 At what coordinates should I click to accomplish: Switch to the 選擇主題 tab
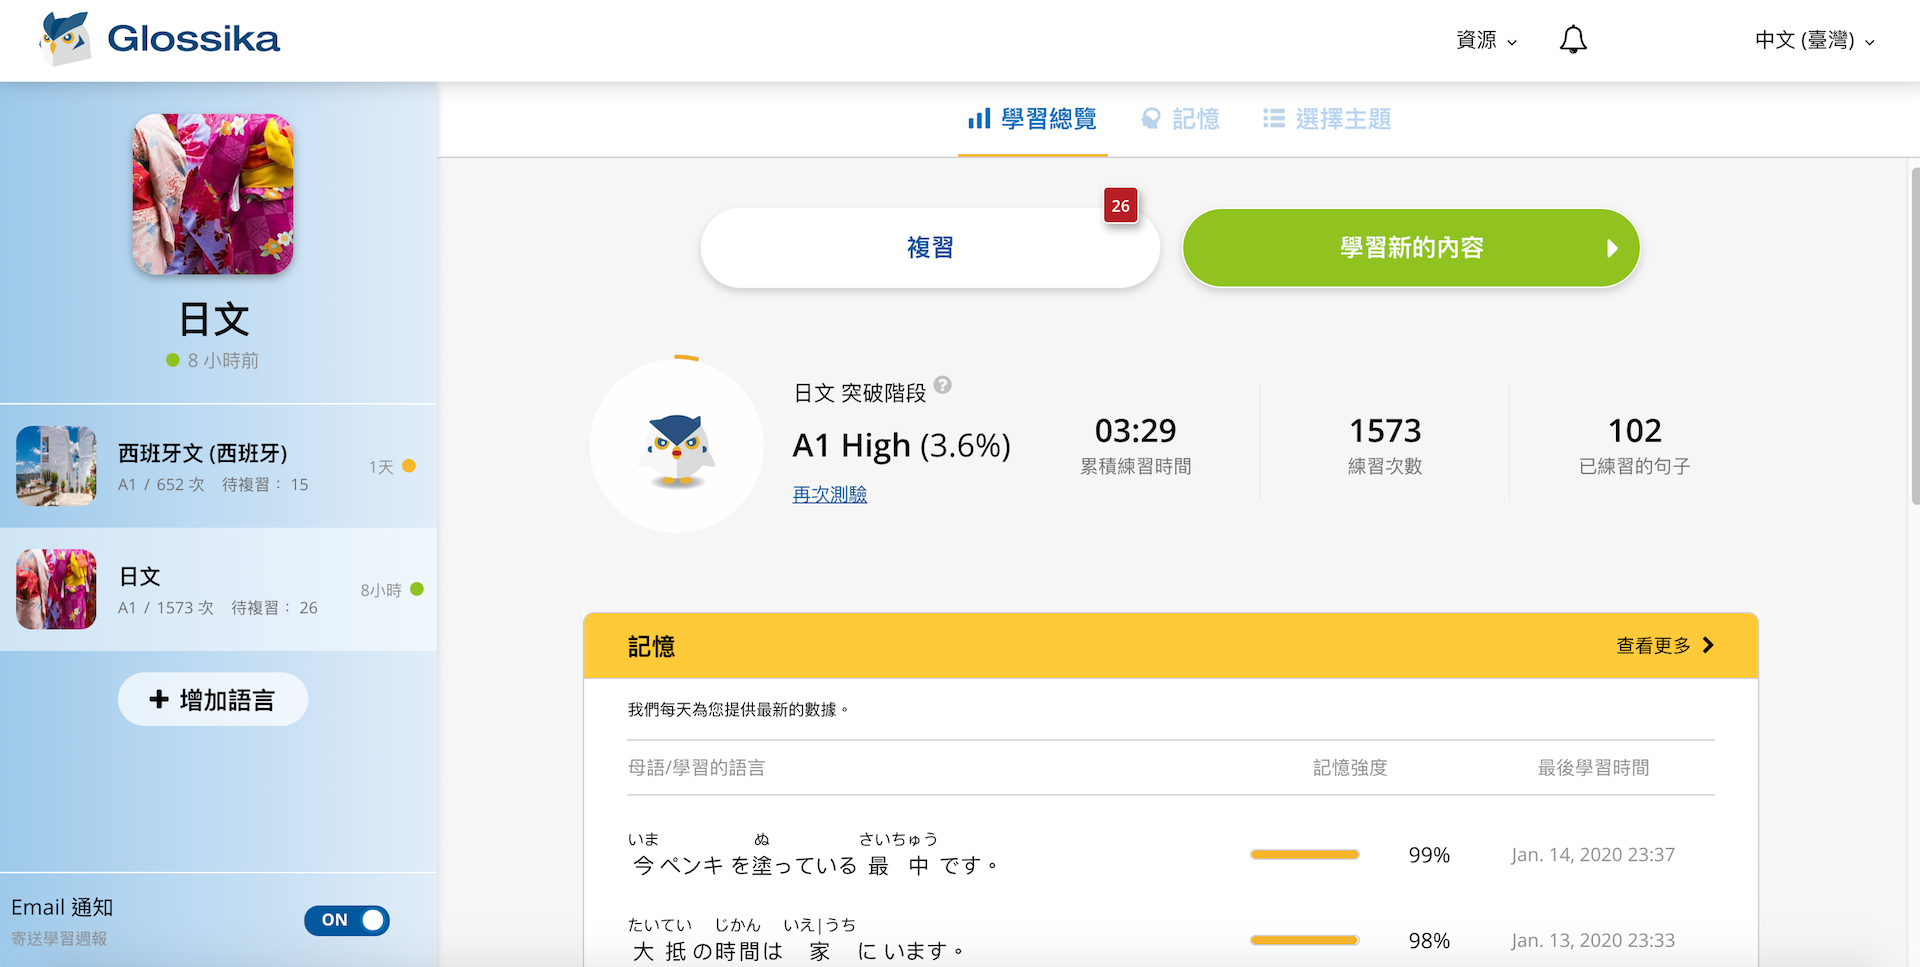[x=1327, y=119]
